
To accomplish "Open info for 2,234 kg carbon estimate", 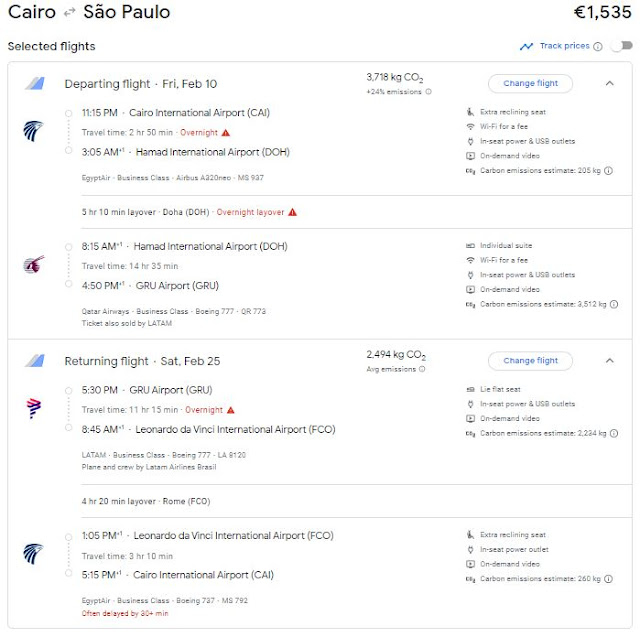I will coord(612,434).
